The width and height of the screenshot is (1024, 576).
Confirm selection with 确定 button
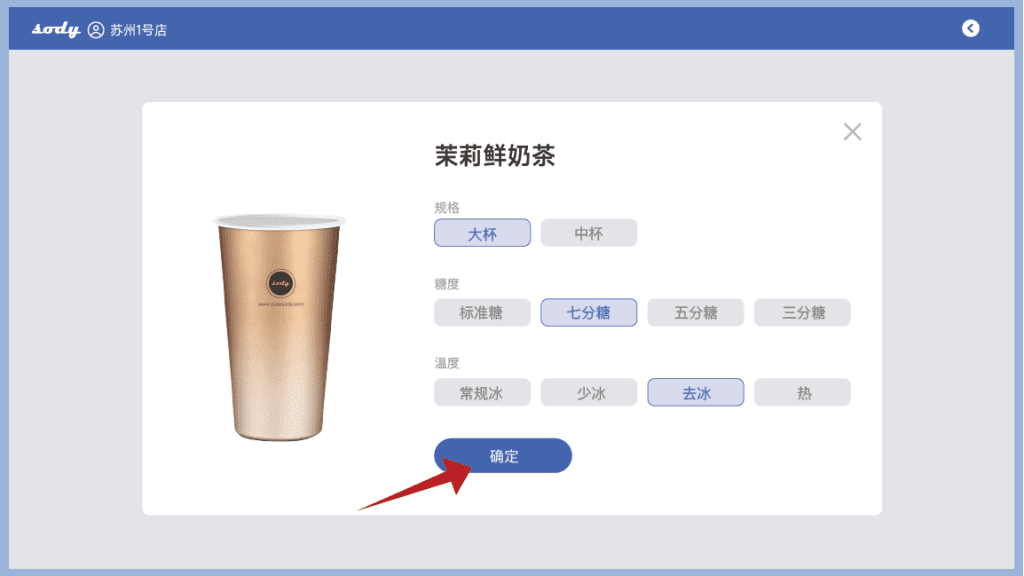[x=503, y=456]
